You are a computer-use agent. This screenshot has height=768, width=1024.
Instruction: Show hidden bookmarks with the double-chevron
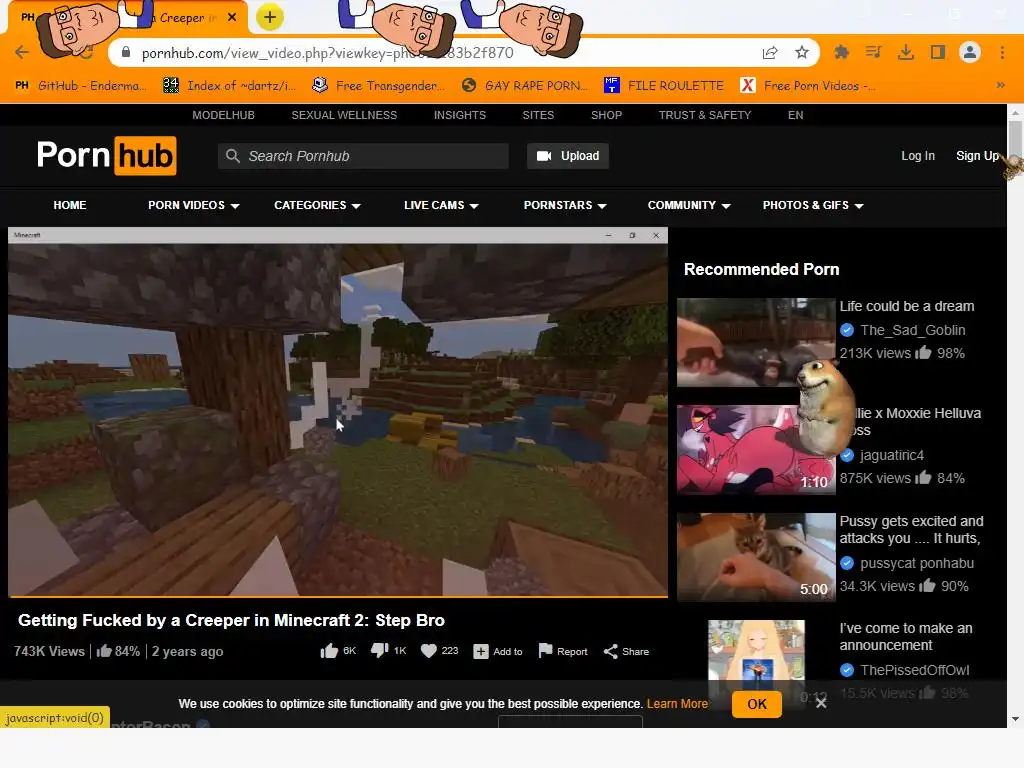tap(1000, 85)
